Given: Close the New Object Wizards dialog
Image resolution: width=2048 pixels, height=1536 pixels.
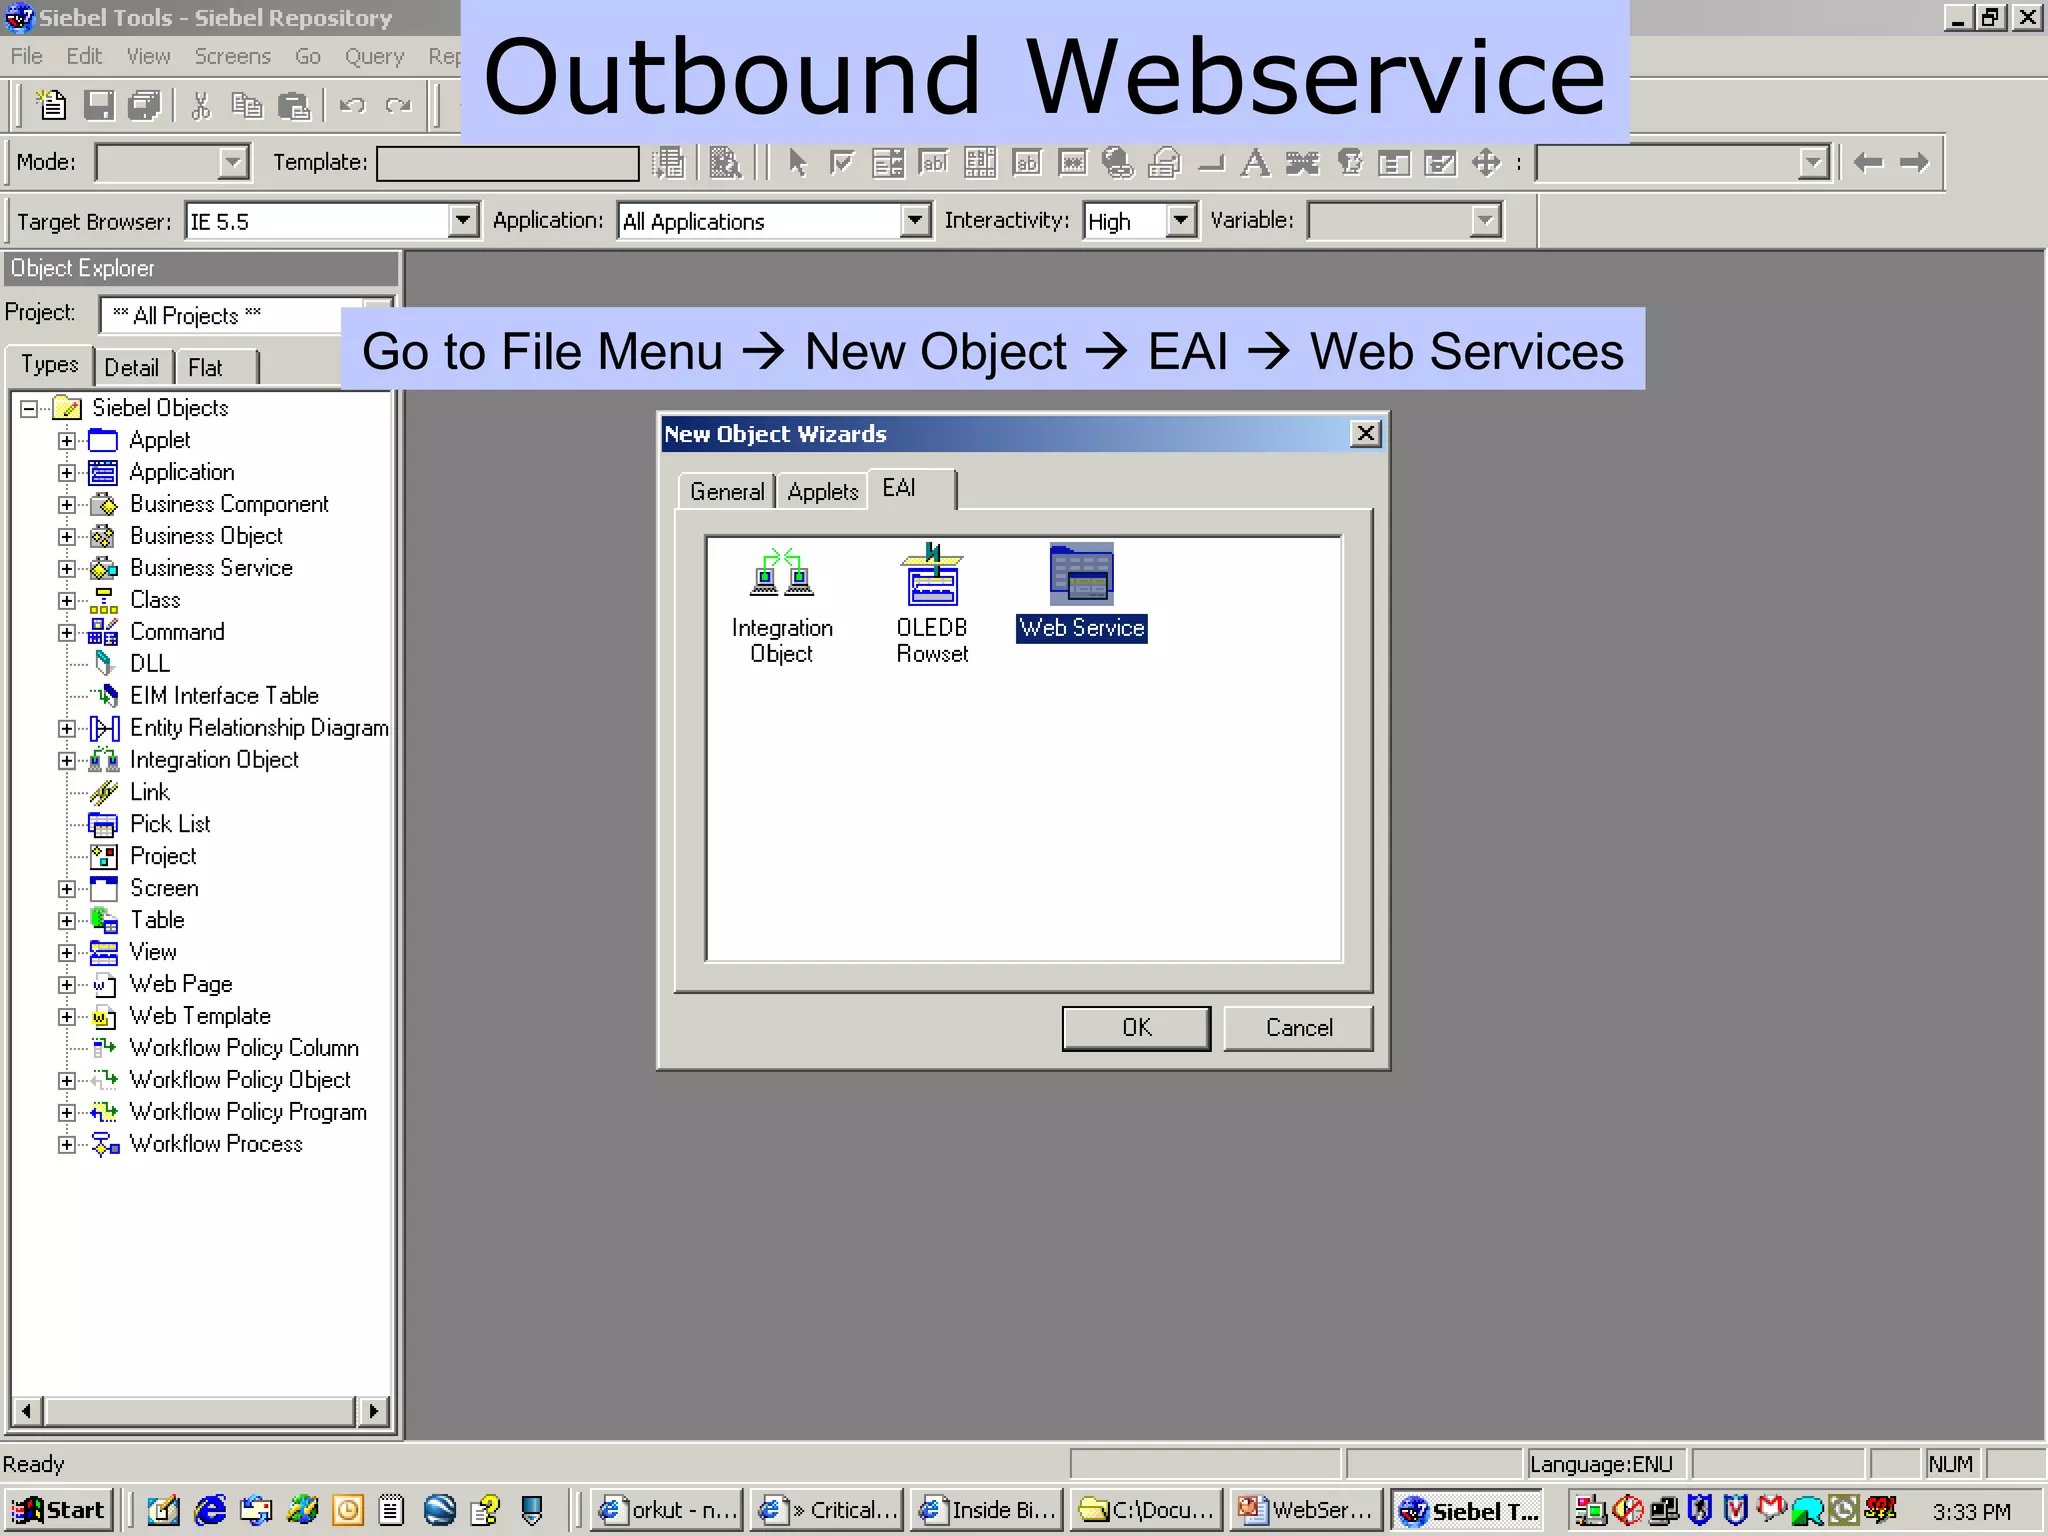Looking at the screenshot, I should (x=1366, y=434).
